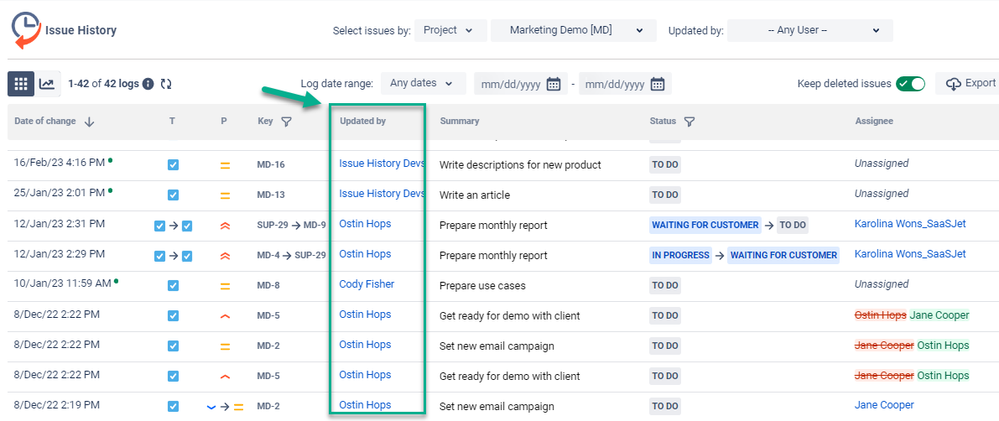
Task: Click Date of change column header
Action: (45, 121)
